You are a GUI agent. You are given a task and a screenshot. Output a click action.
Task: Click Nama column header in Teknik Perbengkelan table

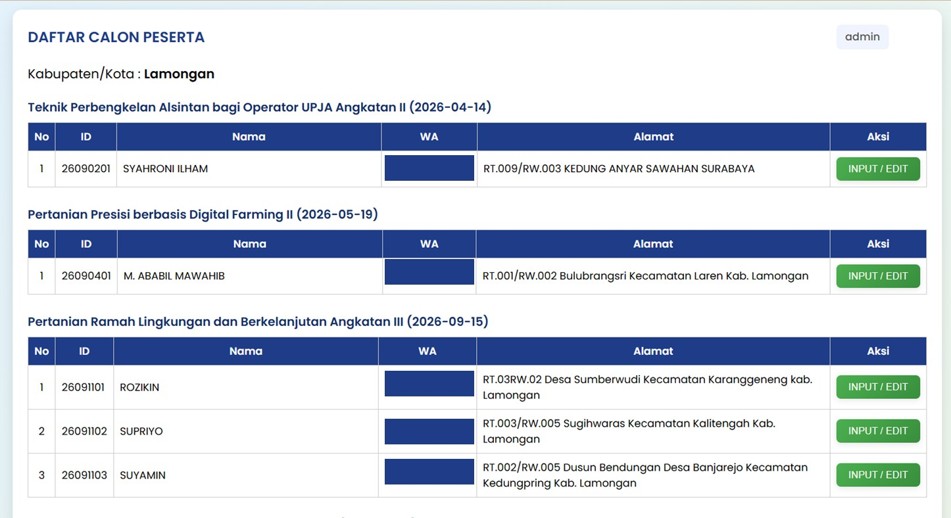[249, 136]
